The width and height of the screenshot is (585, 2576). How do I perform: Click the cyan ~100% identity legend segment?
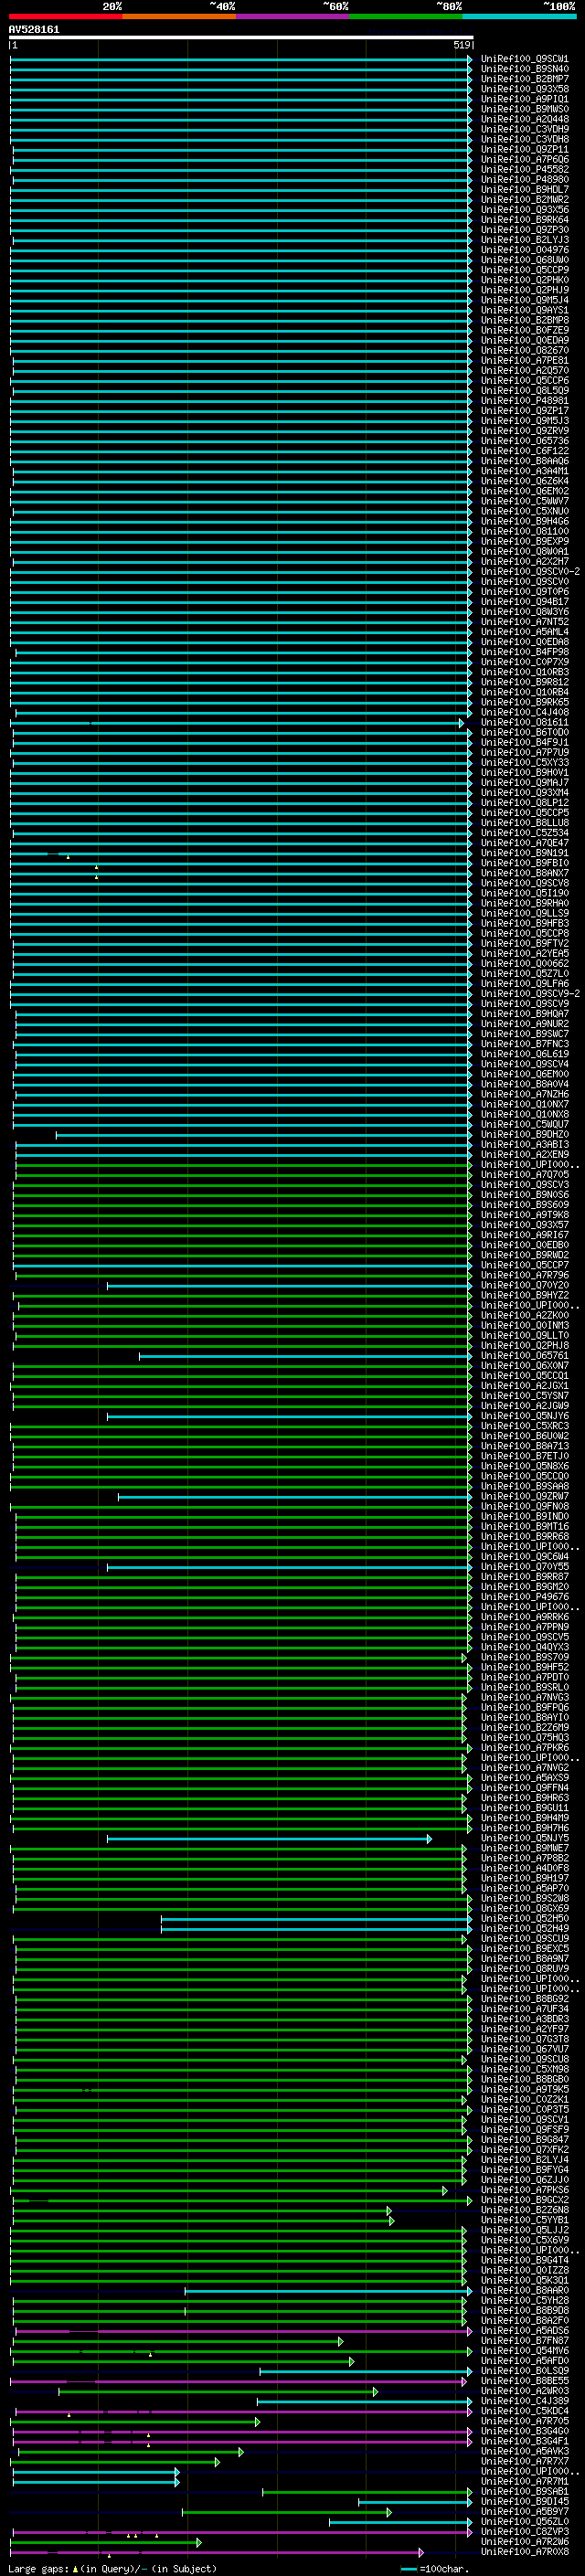tap(519, 17)
